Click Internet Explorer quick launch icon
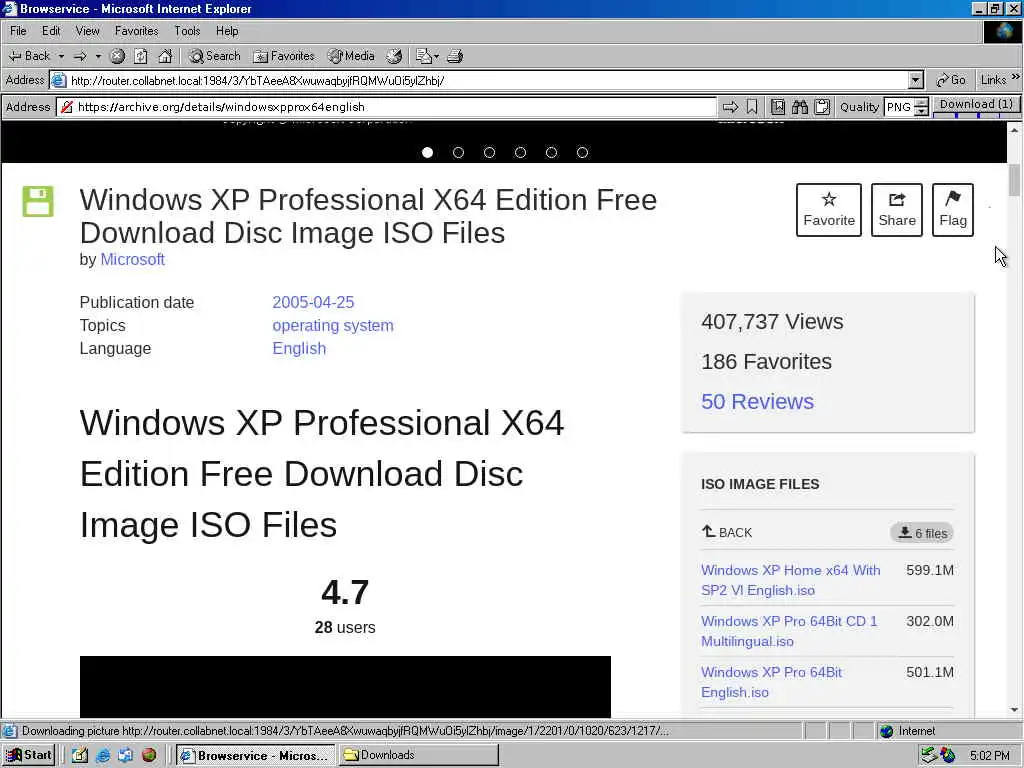This screenshot has height=768, width=1024. click(x=103, y=756)
